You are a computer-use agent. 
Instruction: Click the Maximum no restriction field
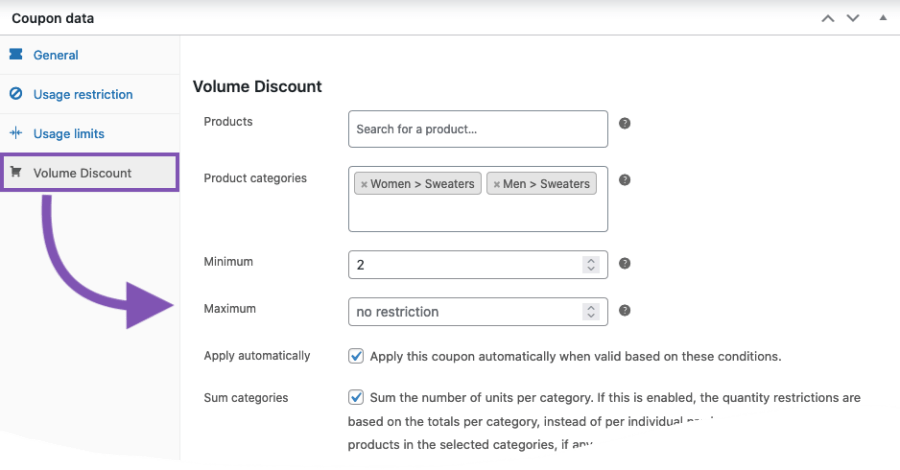pos(478,312)
